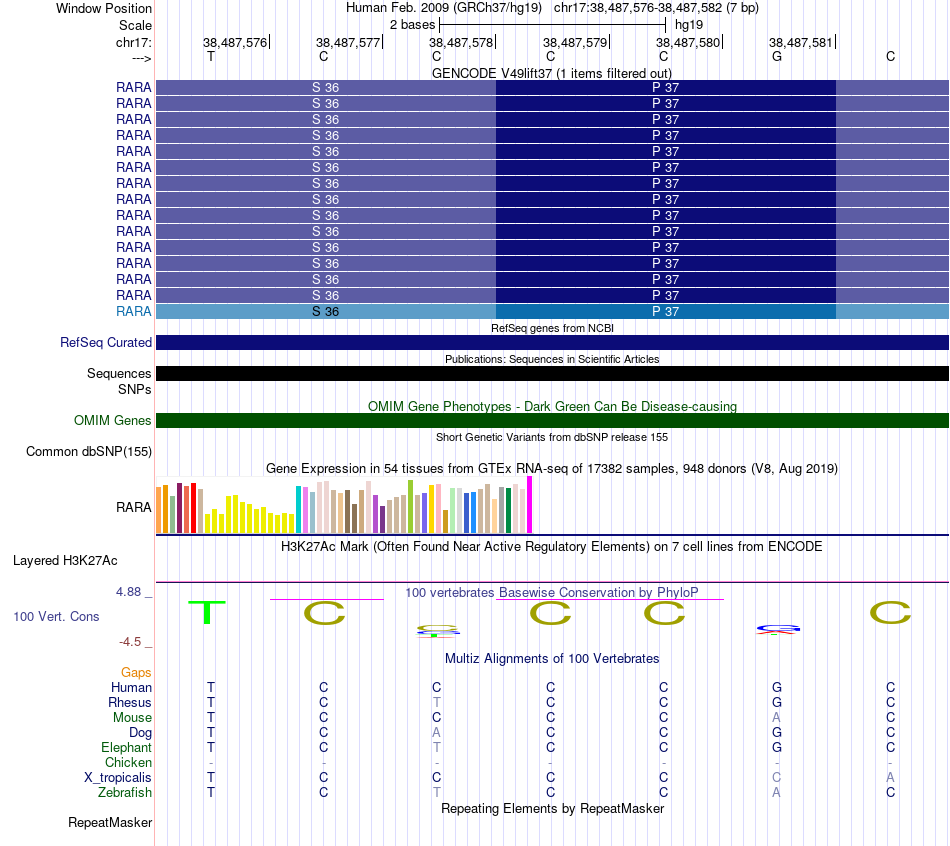Open the H3K27Ac Mark track title

[x=552, y=547]
